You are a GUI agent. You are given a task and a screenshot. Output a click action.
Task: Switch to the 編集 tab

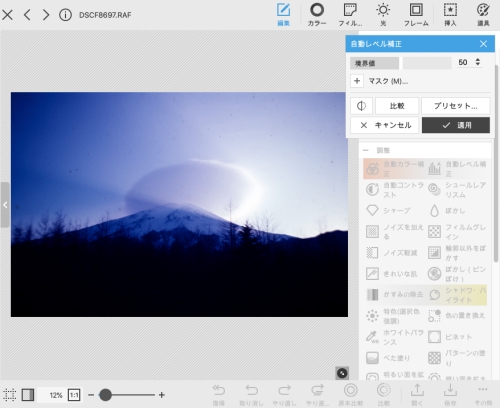pyautogui.click(x=283, y=15)
